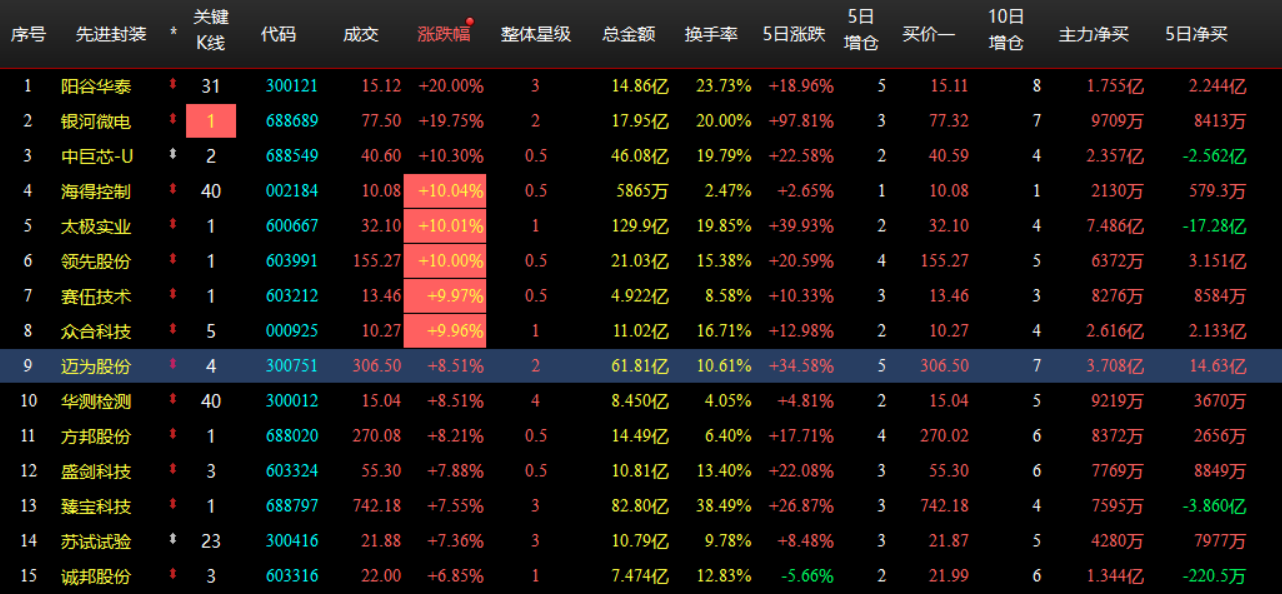Screen dimensions: 1282x594
Task: Click marker icon beside 赛伍技术
Action: 173,296
